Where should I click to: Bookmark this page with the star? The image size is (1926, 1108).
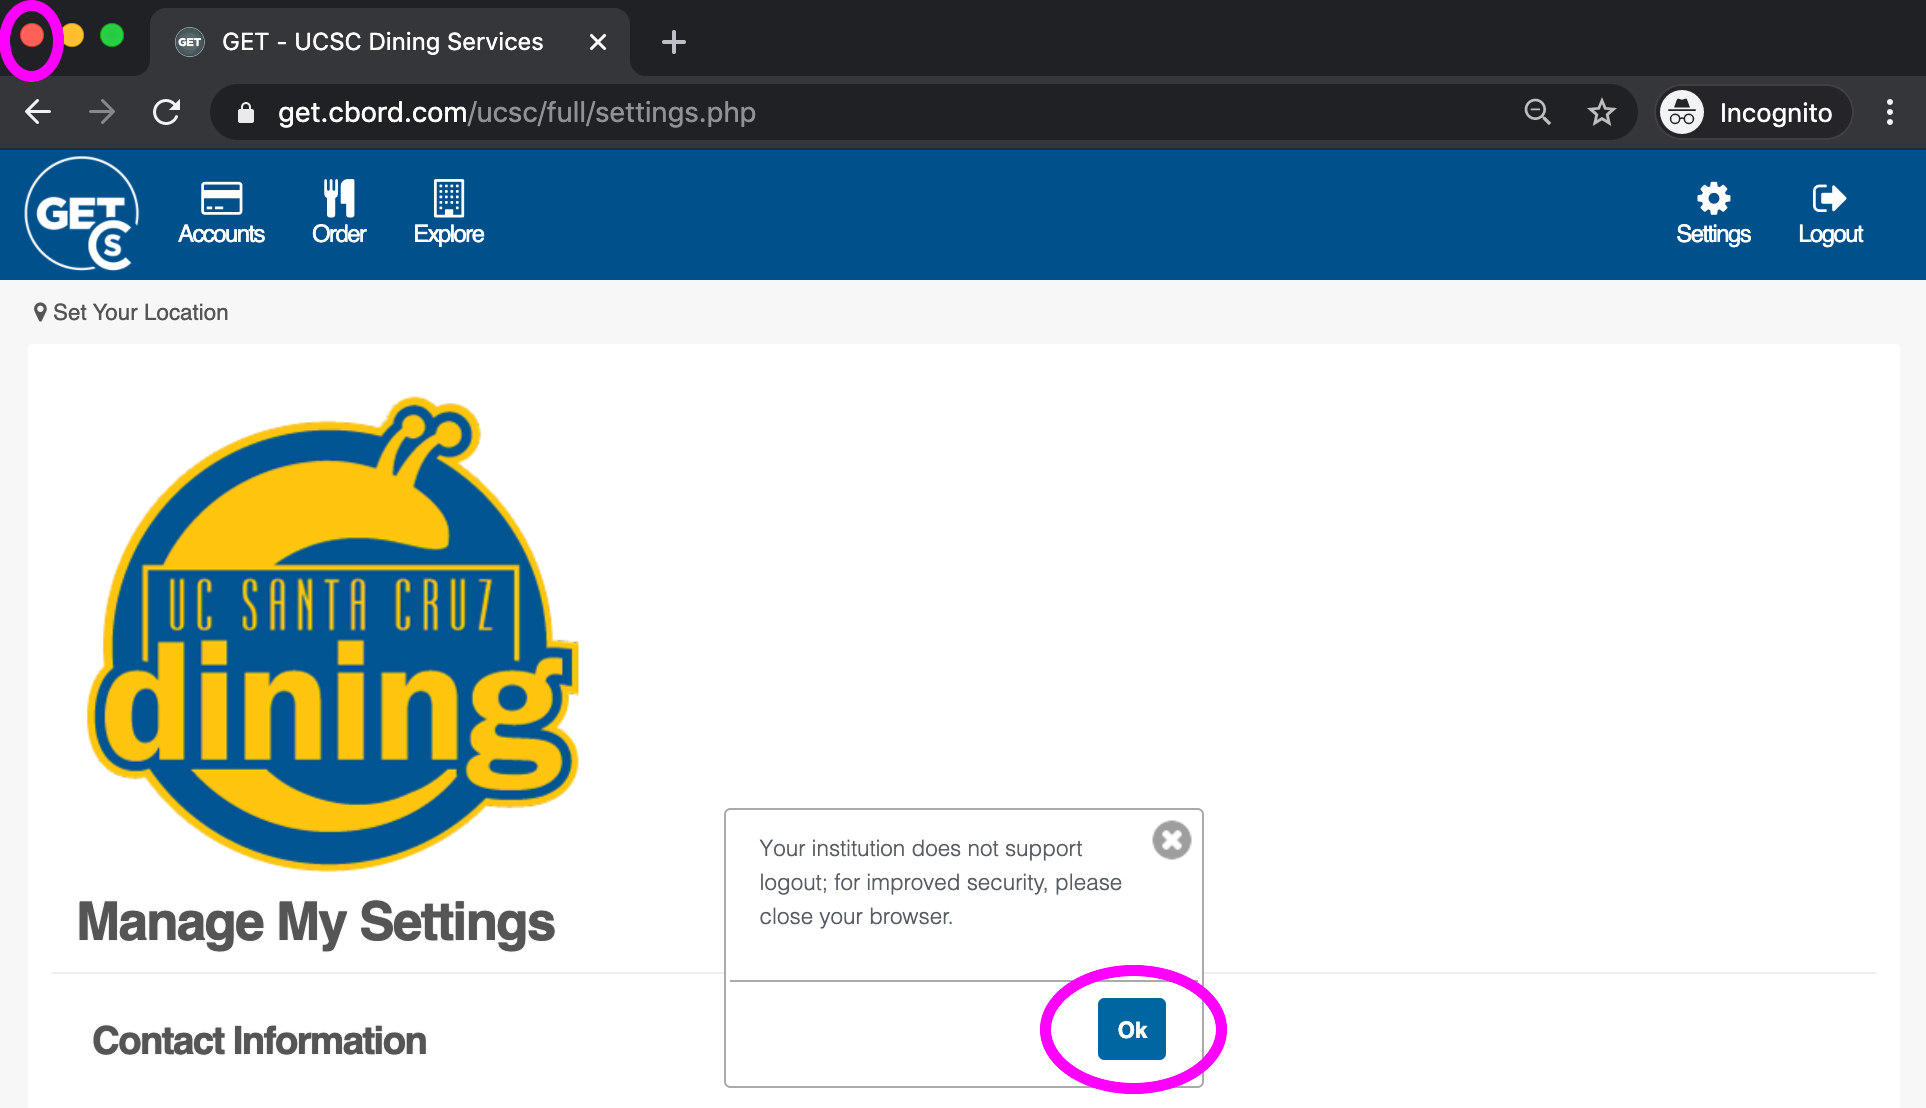click(x=1602, y=112)
